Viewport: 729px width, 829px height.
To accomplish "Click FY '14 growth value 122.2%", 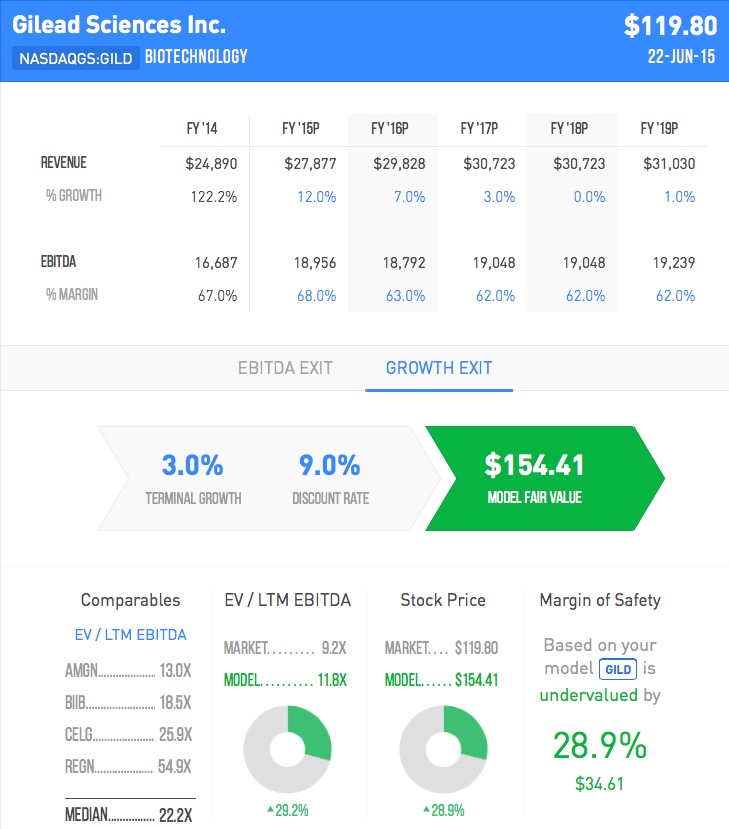I will point(214,197).
